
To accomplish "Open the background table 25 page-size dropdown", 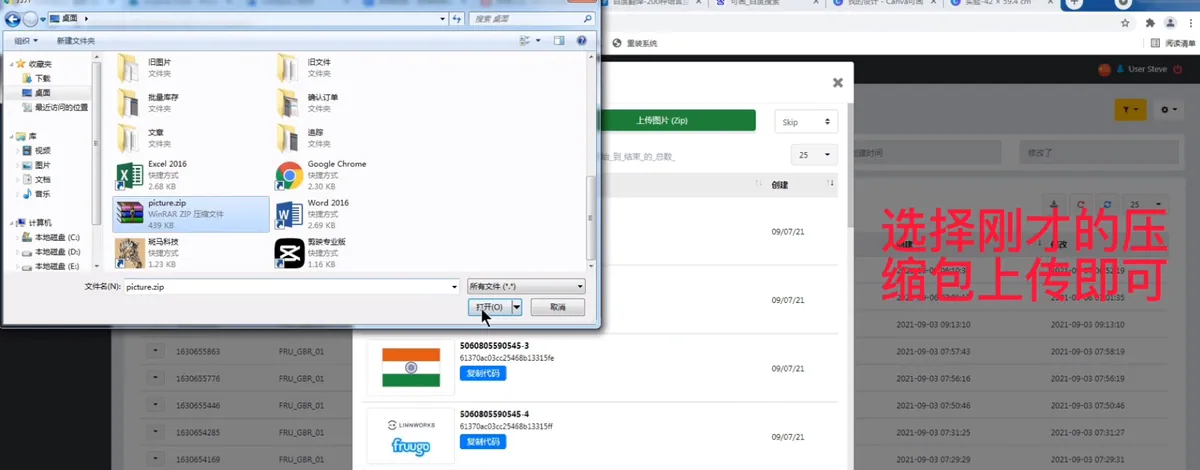I will [x=1144, y=203].
